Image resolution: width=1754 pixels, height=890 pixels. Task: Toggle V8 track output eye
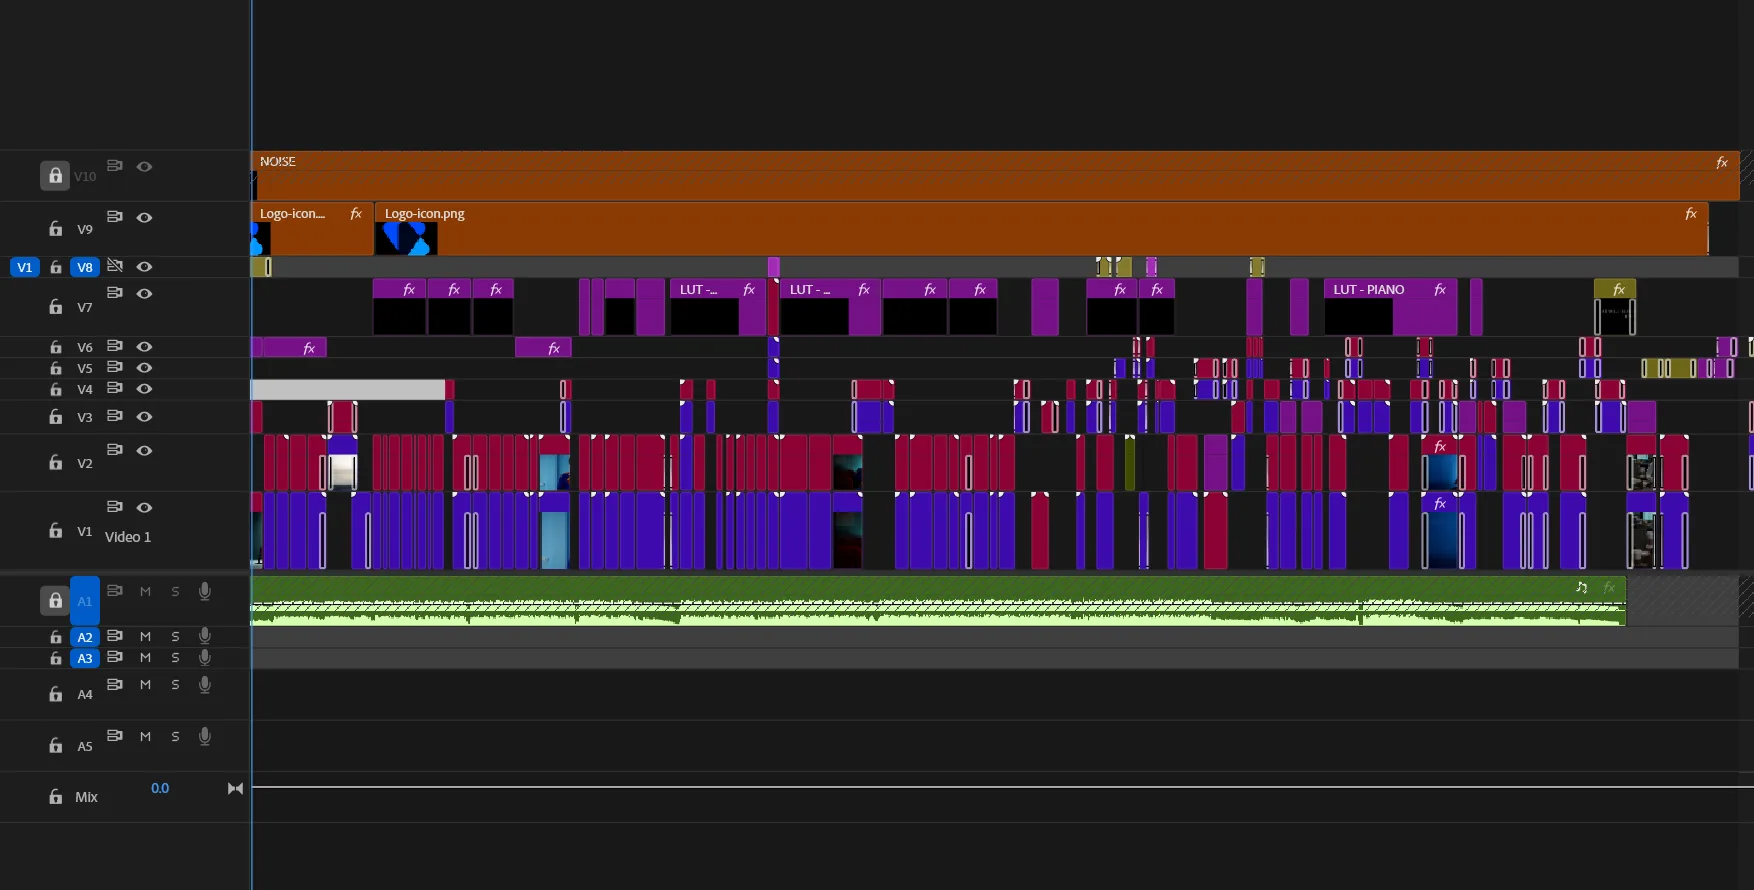coord(144,266)
